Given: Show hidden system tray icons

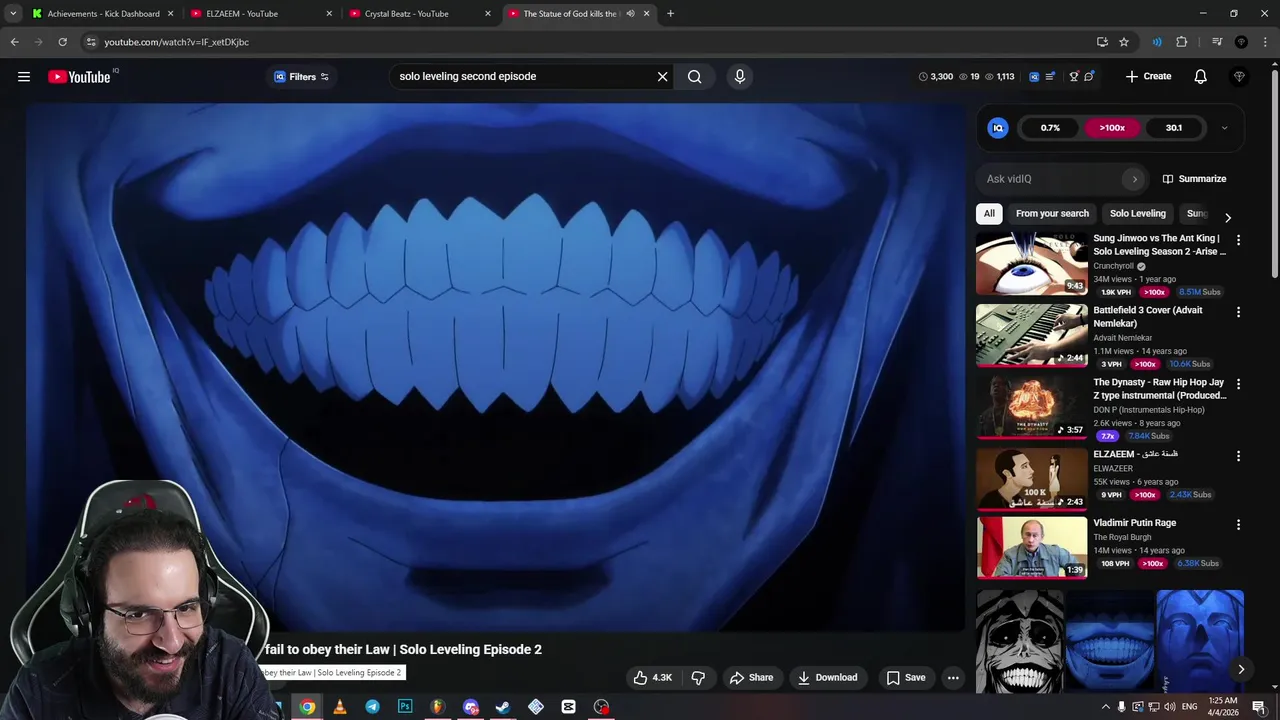Looking at the screenshot, I should [1105, 707].
